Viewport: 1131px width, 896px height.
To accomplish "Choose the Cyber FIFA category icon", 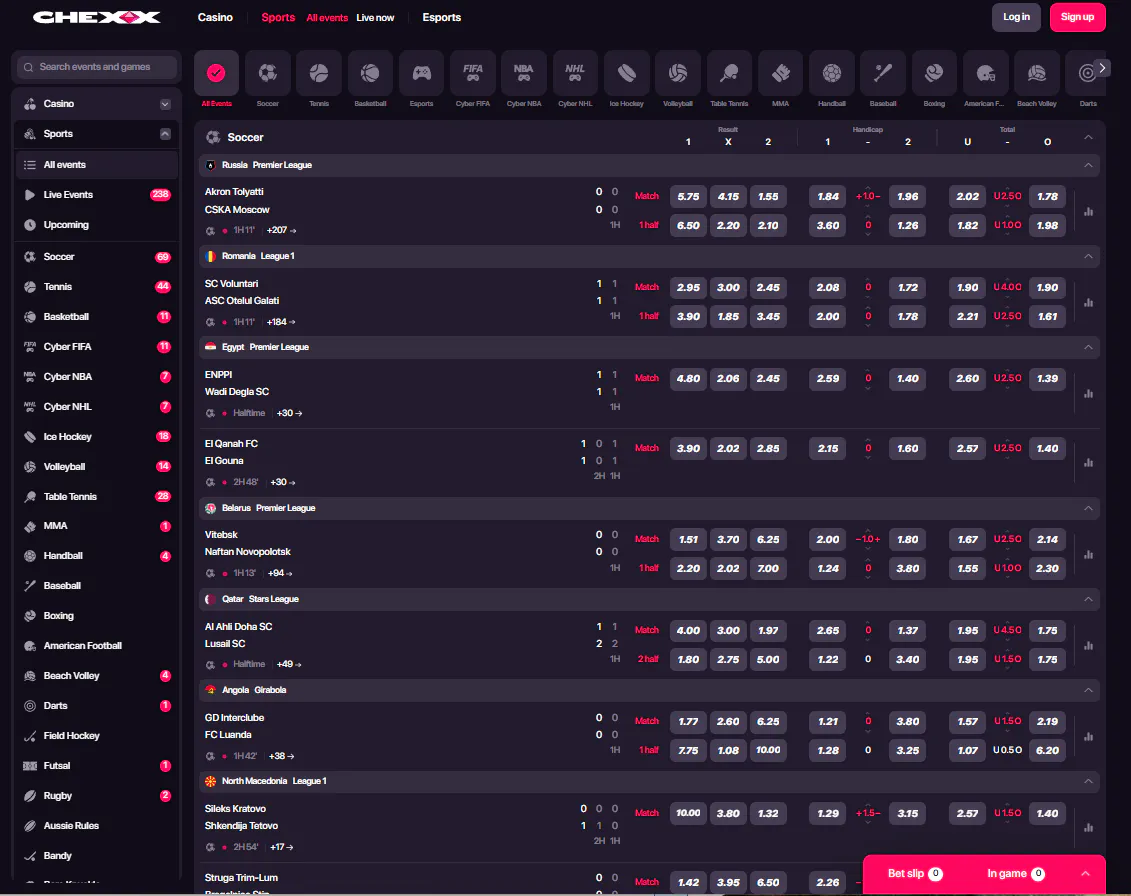I will [x=472, y=73].
